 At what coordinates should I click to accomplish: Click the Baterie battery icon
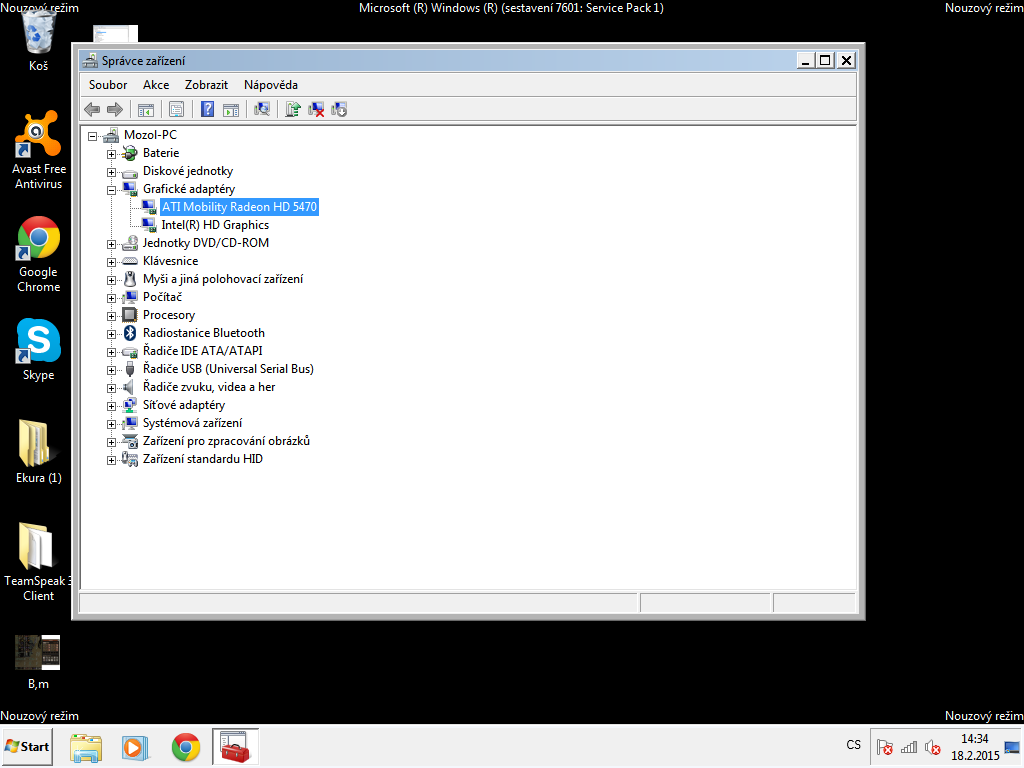click(x=130, y=153)
